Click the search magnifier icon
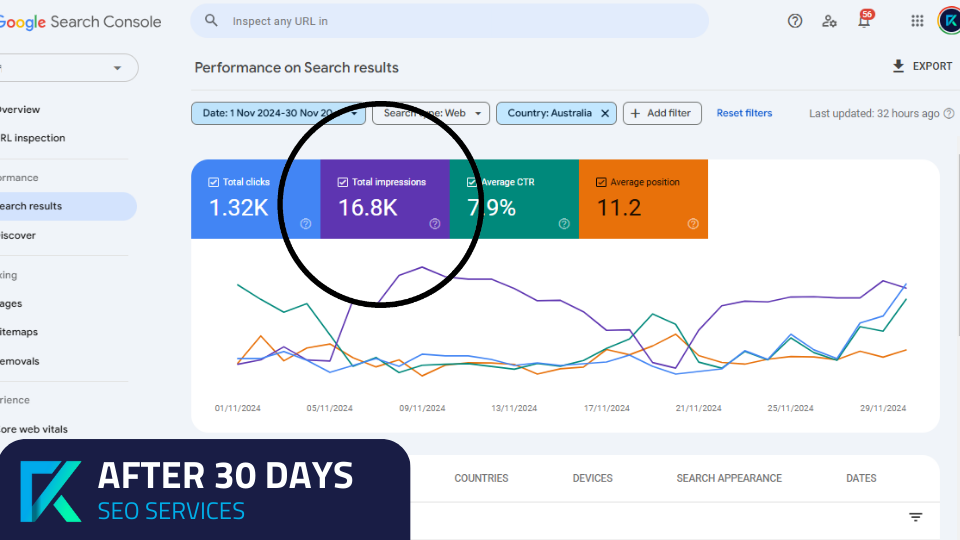 click(211, 21)
